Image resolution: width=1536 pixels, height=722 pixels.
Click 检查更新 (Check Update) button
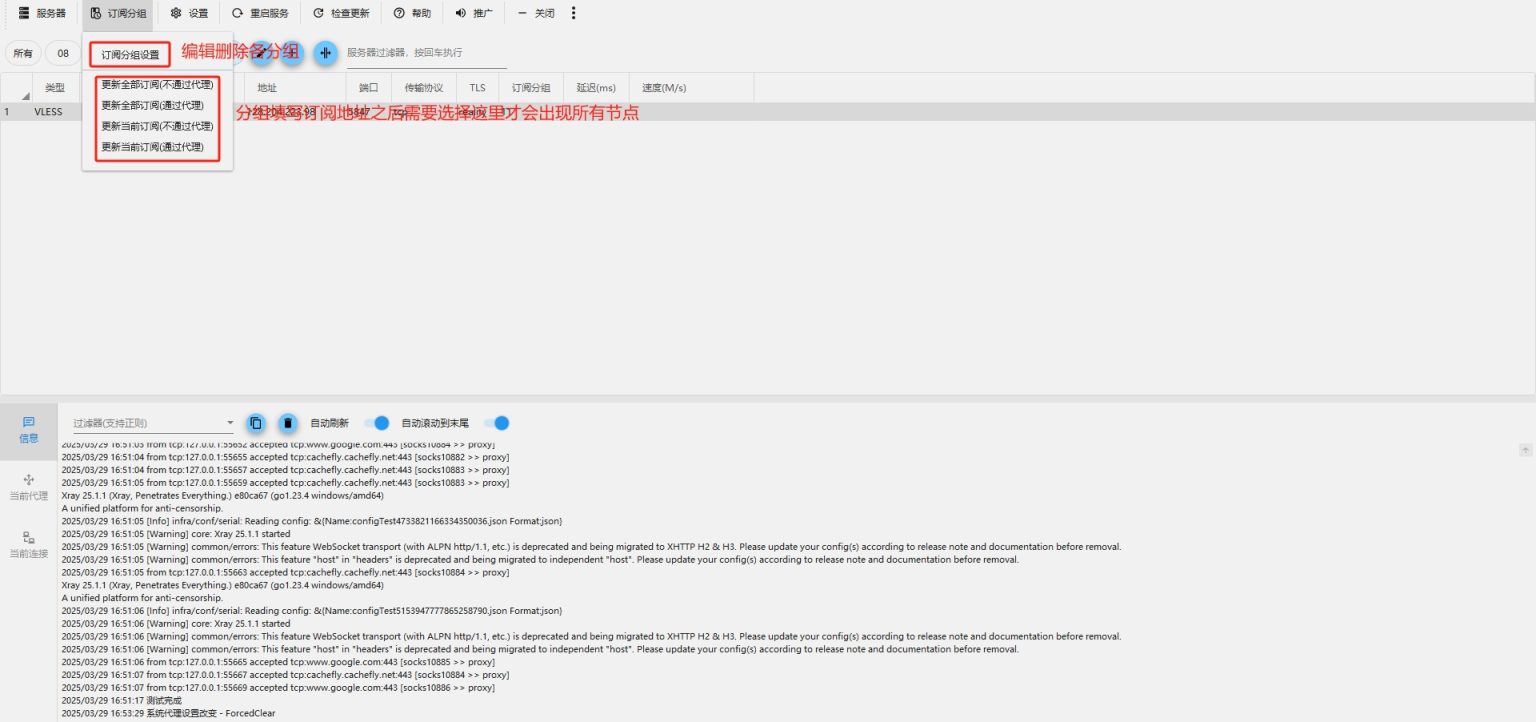point(341,13)
